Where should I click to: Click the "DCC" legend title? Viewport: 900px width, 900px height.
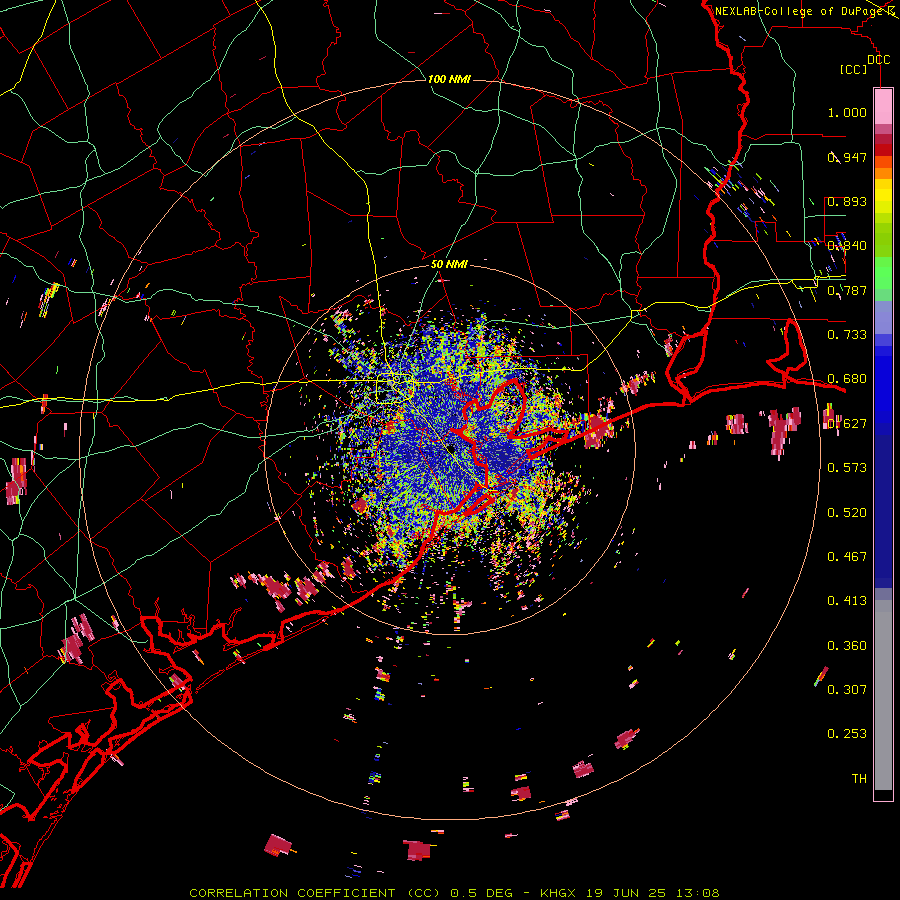879,60
